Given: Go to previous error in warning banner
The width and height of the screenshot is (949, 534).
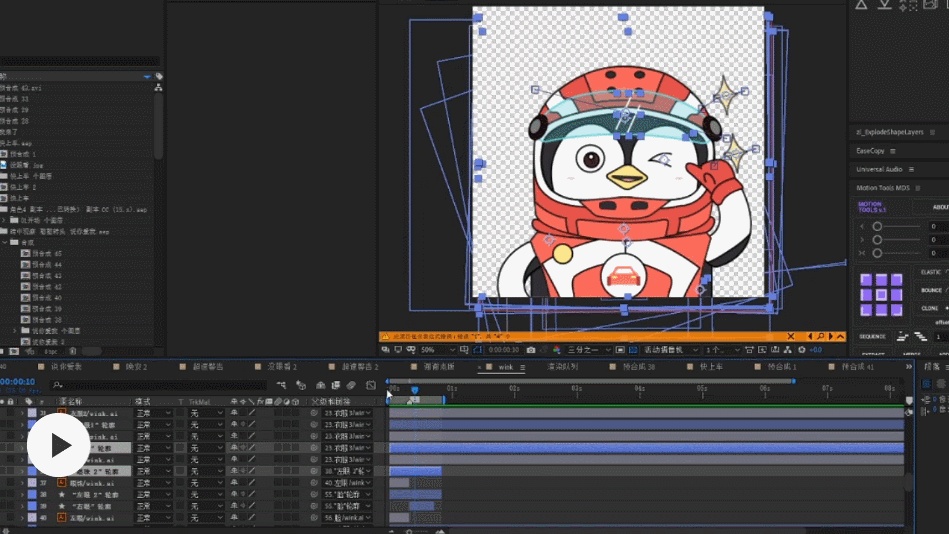Looking at the screenshot, I should click(x=810, y=337).
